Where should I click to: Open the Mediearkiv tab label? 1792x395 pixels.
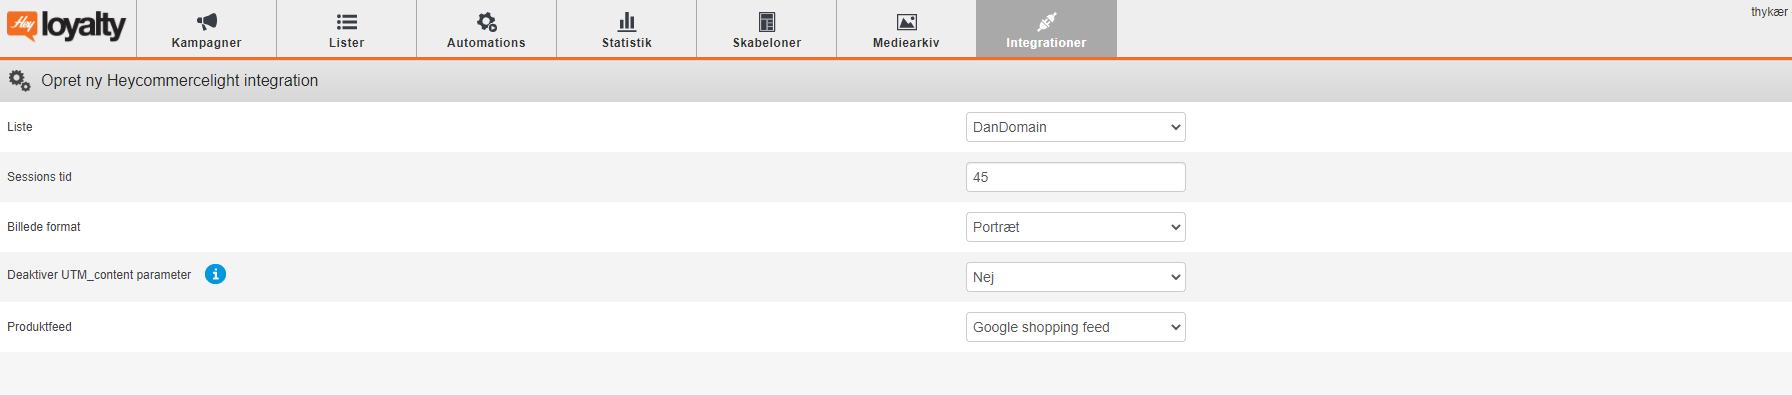(x=907, y=43)
